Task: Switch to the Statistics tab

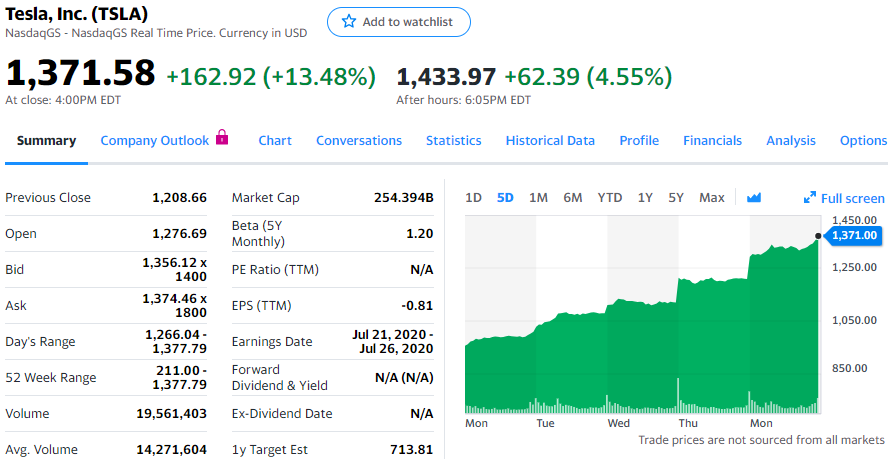Action: pos(453,141)
